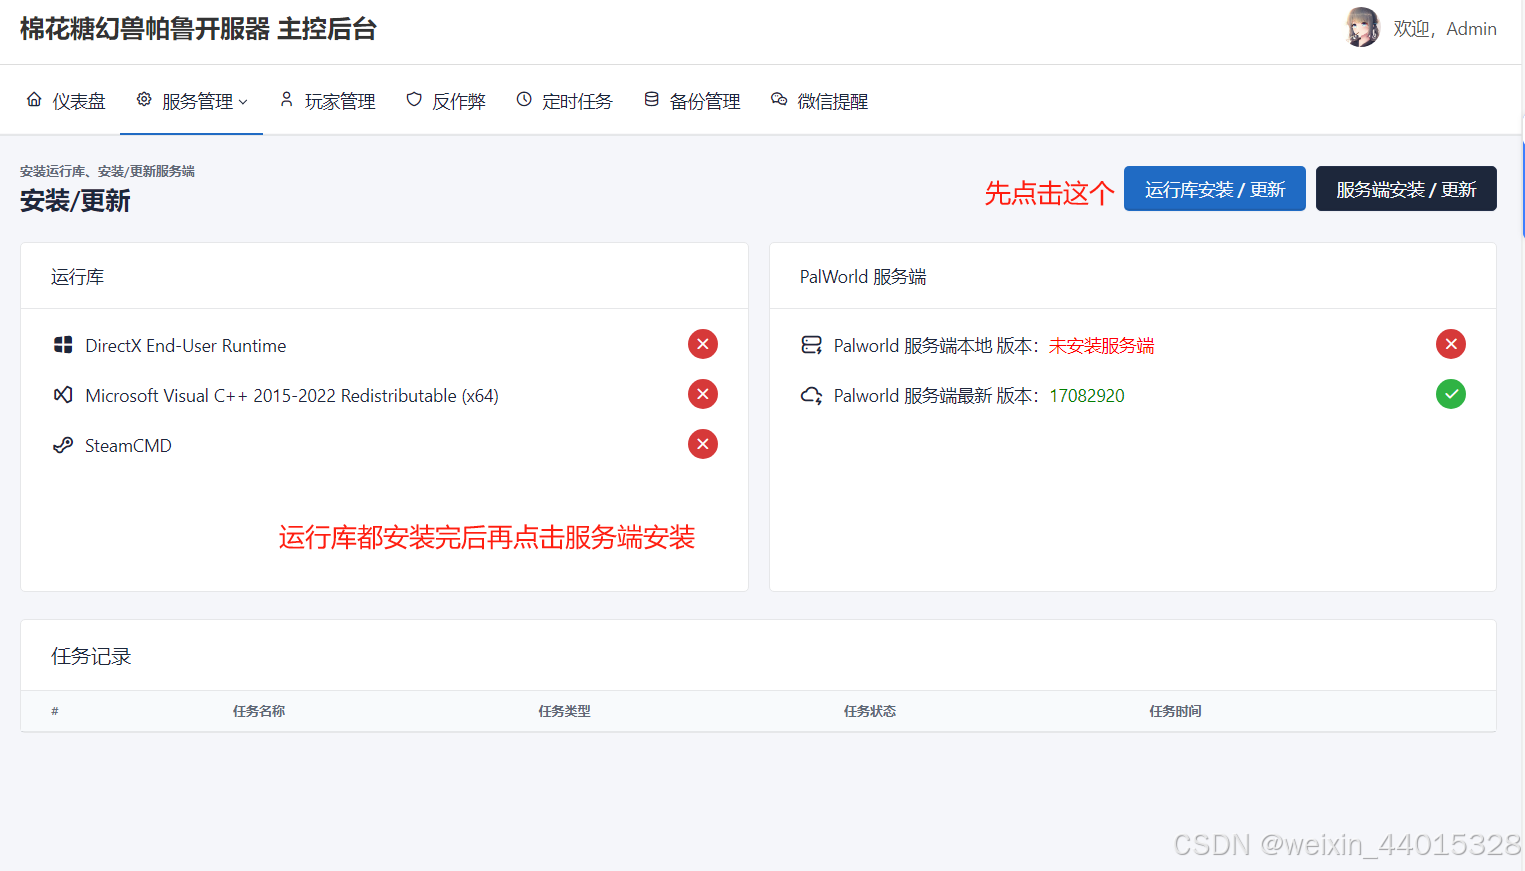Click the 安装运行库、安装/更新服务端 subtitle
Screen dimensions: 1525x871
pyautogui.click(x=107, y=171)
